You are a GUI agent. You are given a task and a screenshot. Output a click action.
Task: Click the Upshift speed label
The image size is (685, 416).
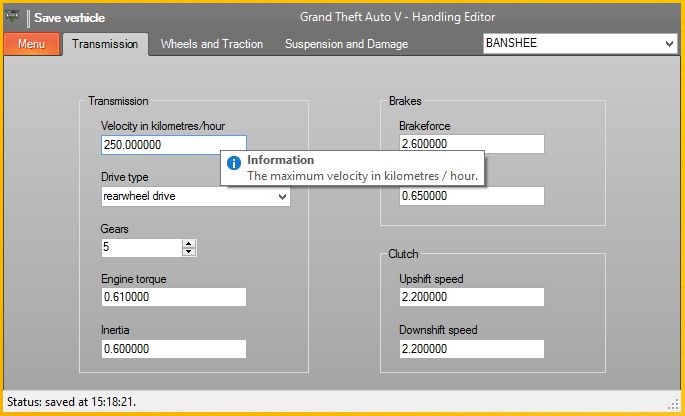(431, 279)
